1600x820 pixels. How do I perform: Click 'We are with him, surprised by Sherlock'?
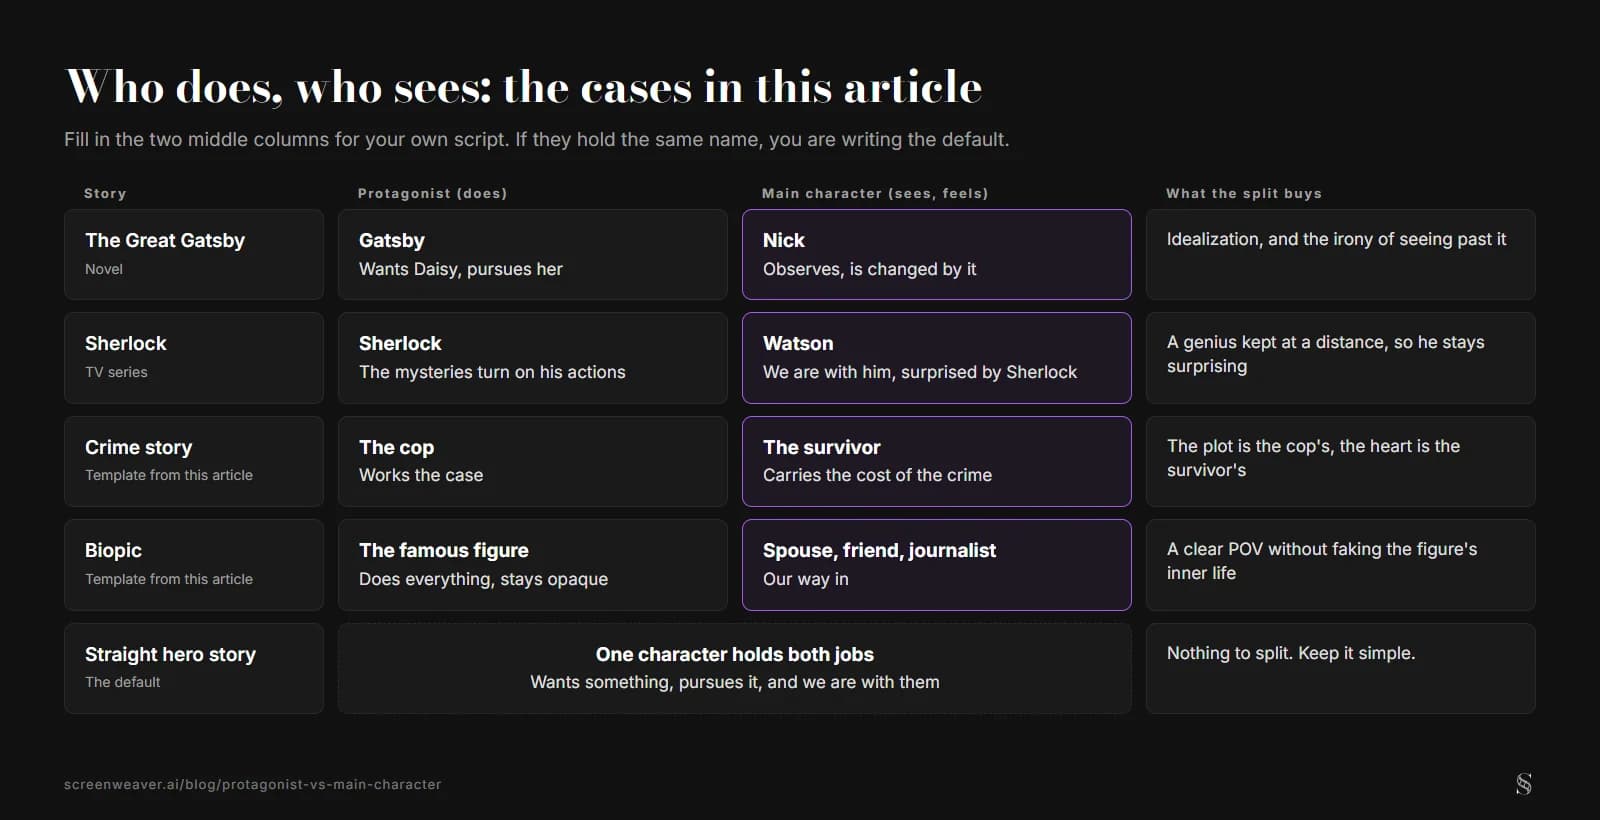(x=920, y=372)
